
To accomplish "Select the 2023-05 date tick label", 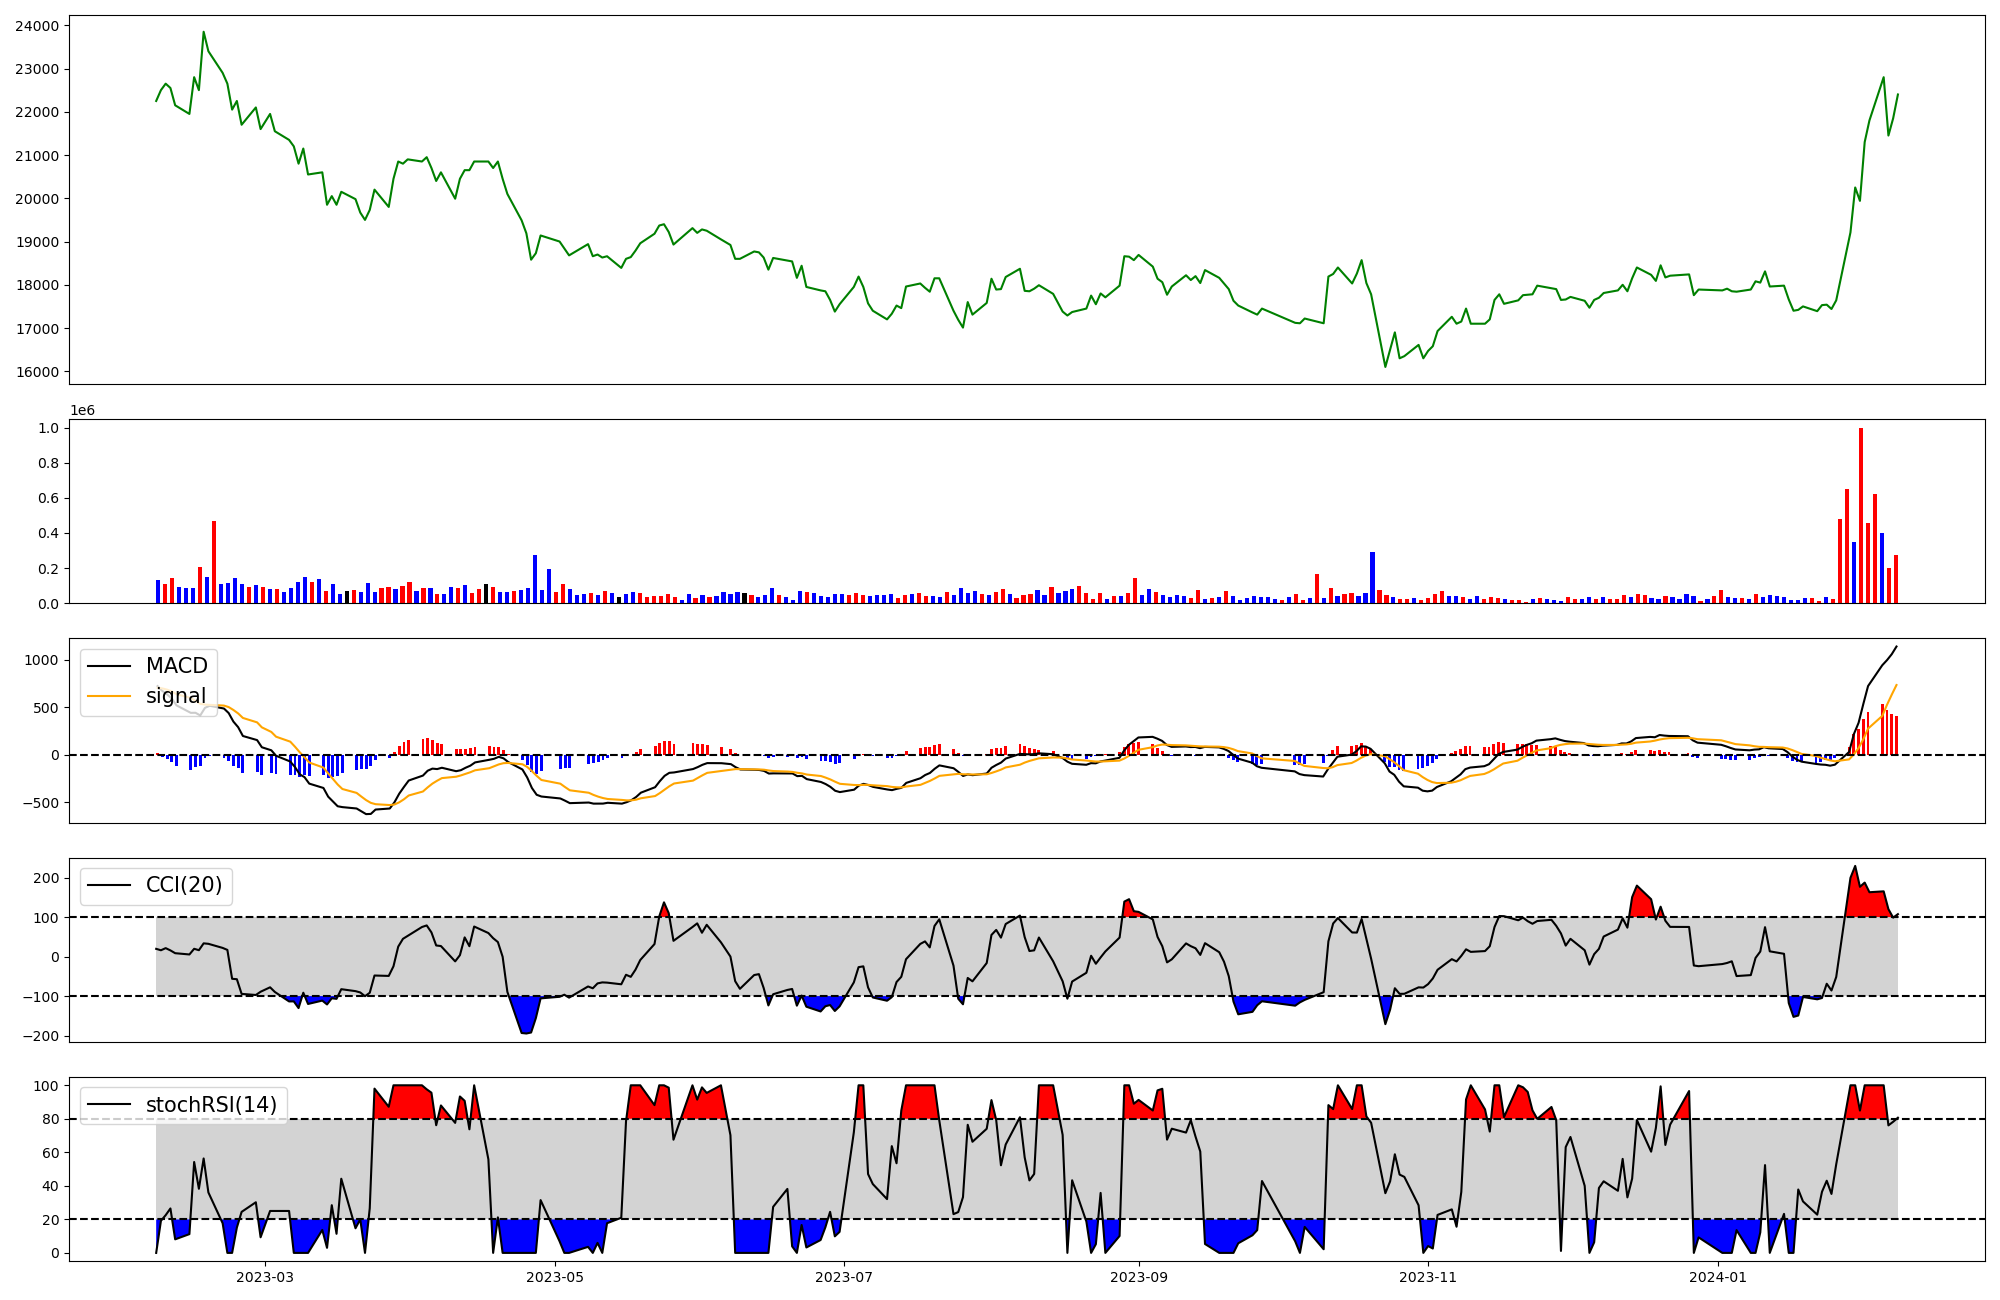I will (x=554, y=1277).
